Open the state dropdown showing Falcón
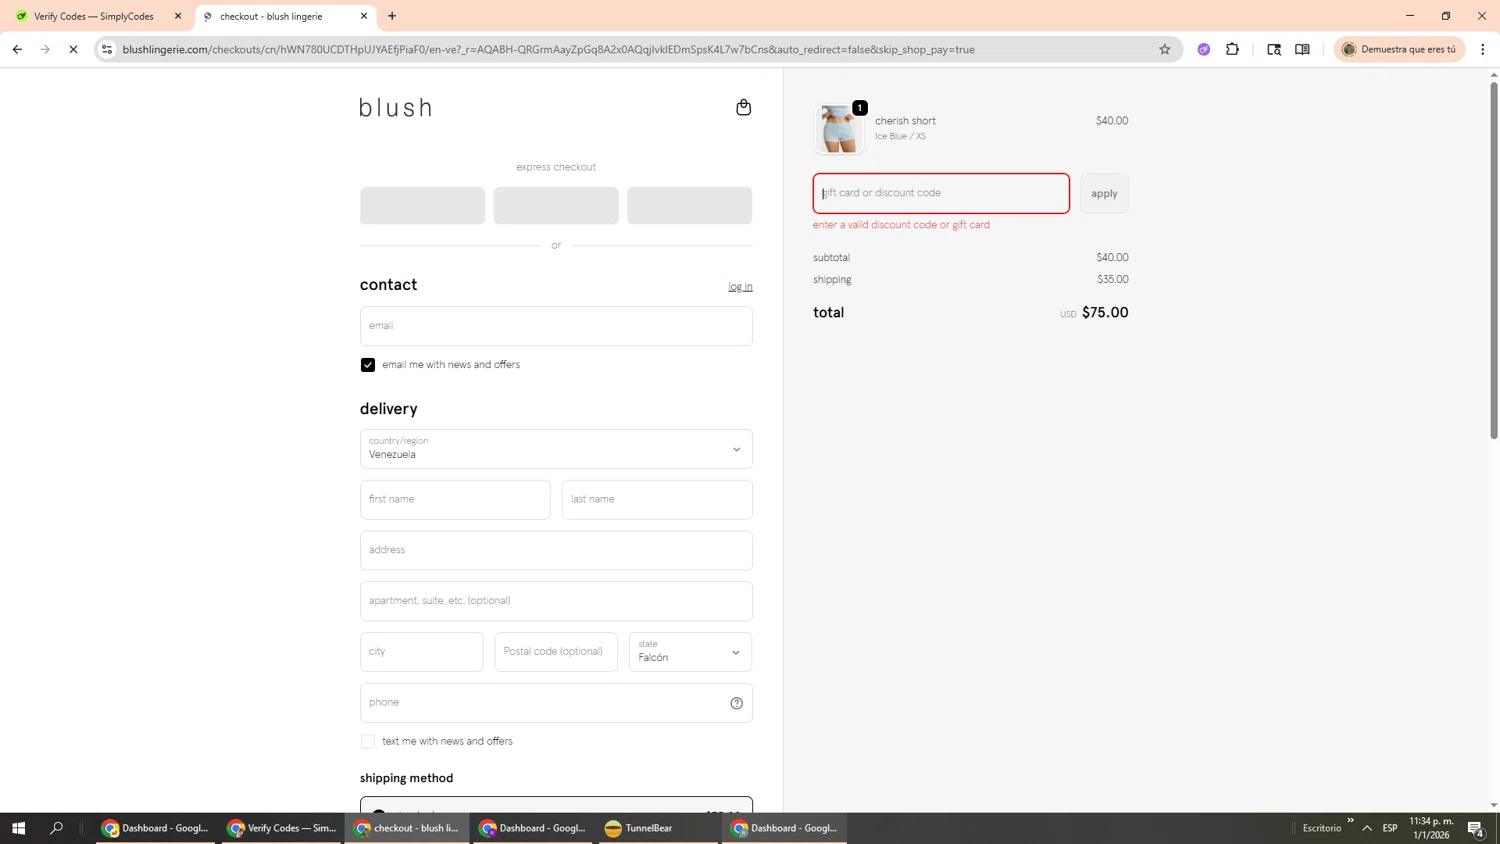Viewport: 1500px width, 844px height. [690, 652]
